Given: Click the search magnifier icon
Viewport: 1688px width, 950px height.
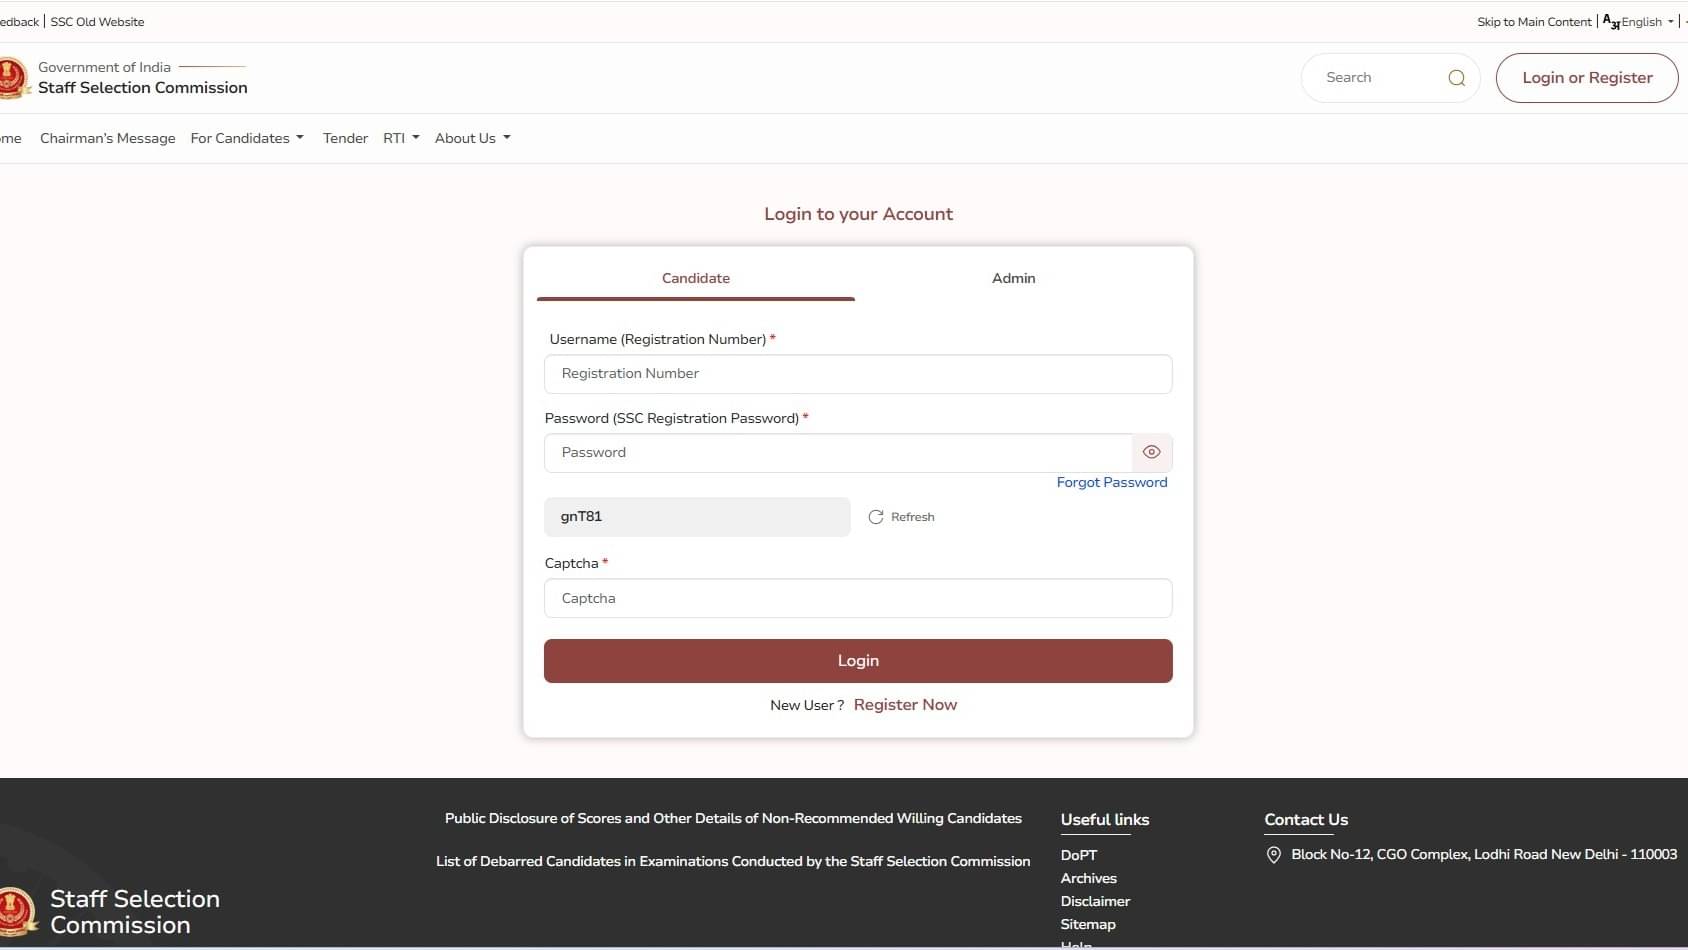Looking at the screenshot, I should [1457, 77].
